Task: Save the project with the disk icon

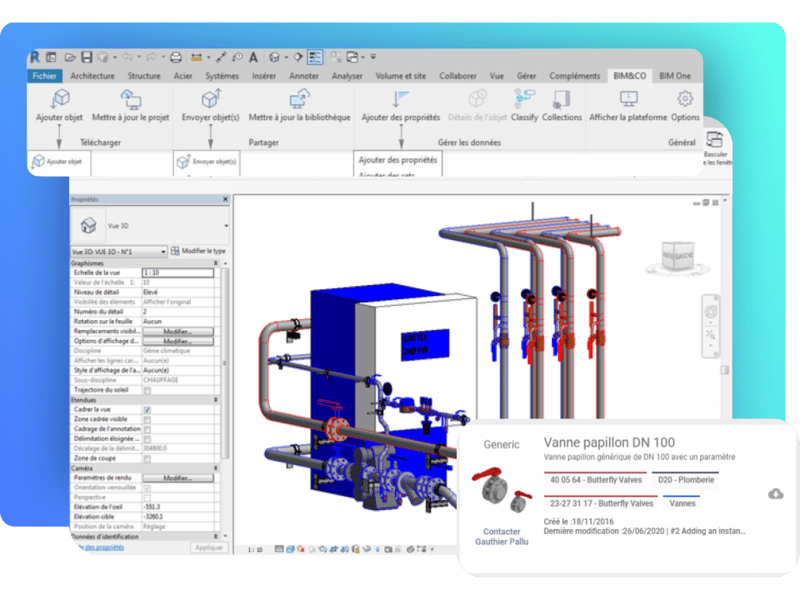Action: 86,55
